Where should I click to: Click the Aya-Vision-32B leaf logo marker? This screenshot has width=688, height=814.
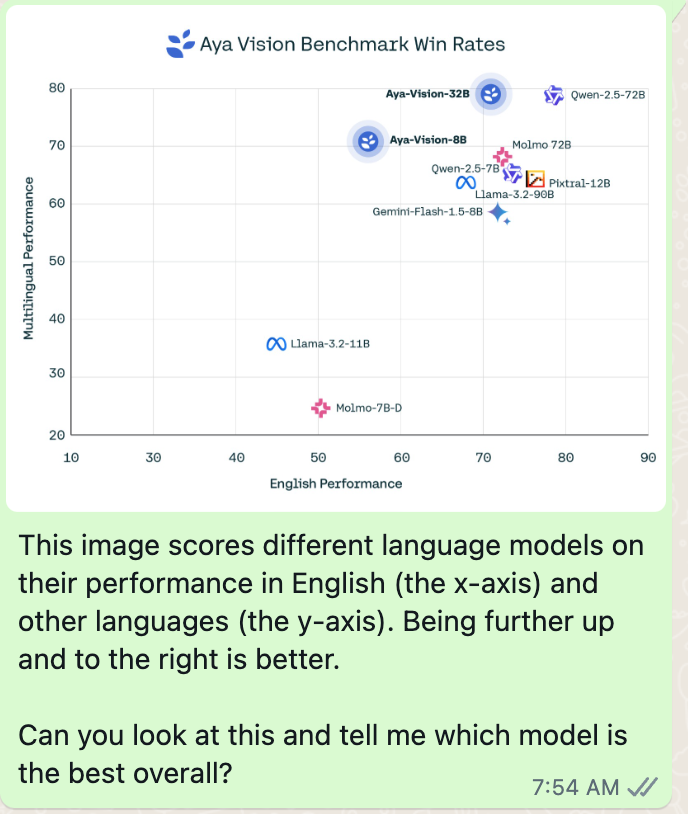click(490, 95)
